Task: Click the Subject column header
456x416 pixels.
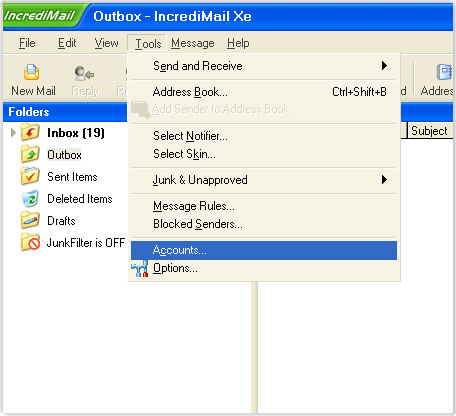Action: click(x=430, y=131)
